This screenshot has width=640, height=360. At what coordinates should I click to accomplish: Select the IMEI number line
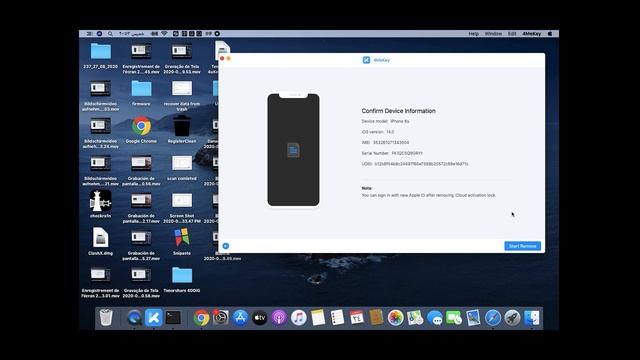point(385,142)
